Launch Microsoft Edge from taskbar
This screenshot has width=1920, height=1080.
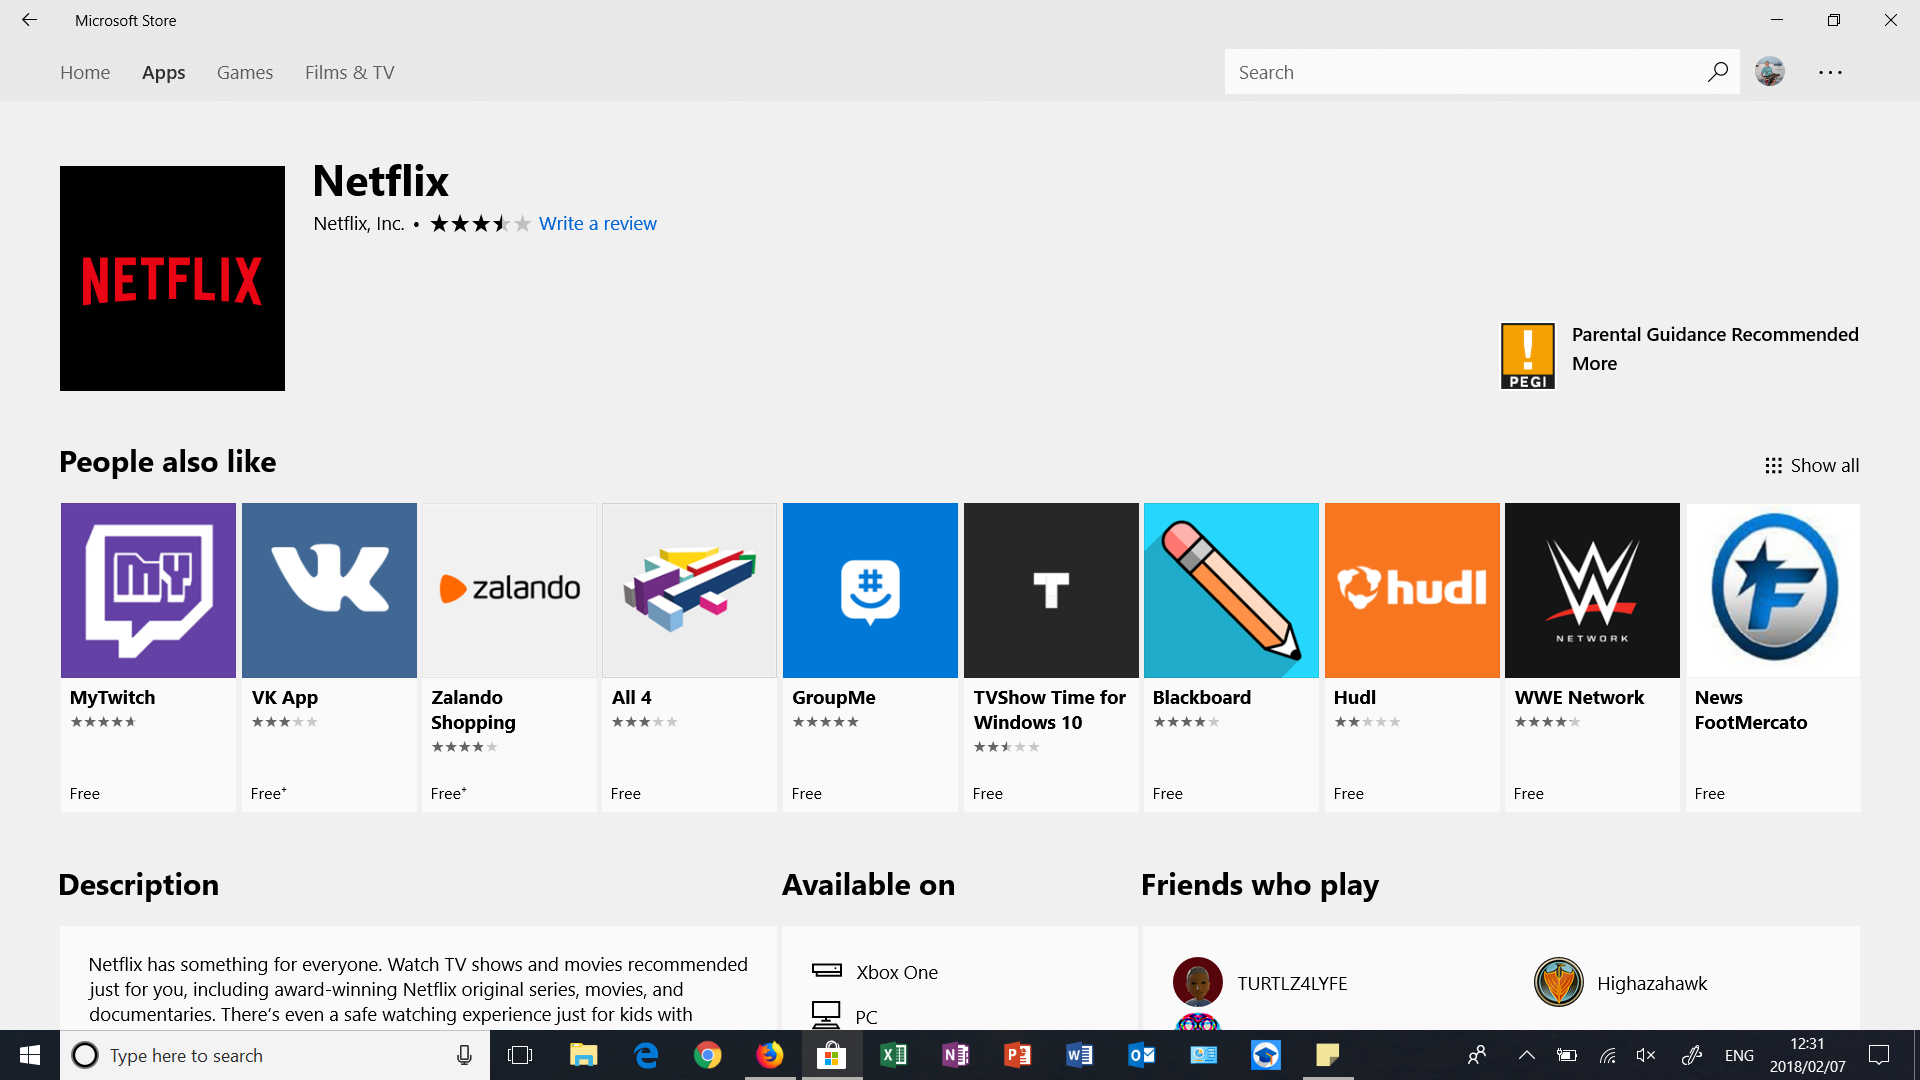click(x=646, y=1055)
